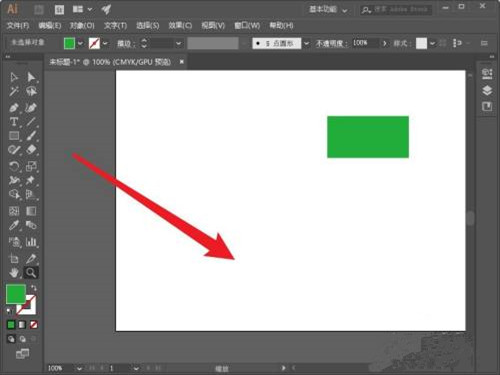Select the Shaper tool
500x375 pixels.
[x=14, y=150]
